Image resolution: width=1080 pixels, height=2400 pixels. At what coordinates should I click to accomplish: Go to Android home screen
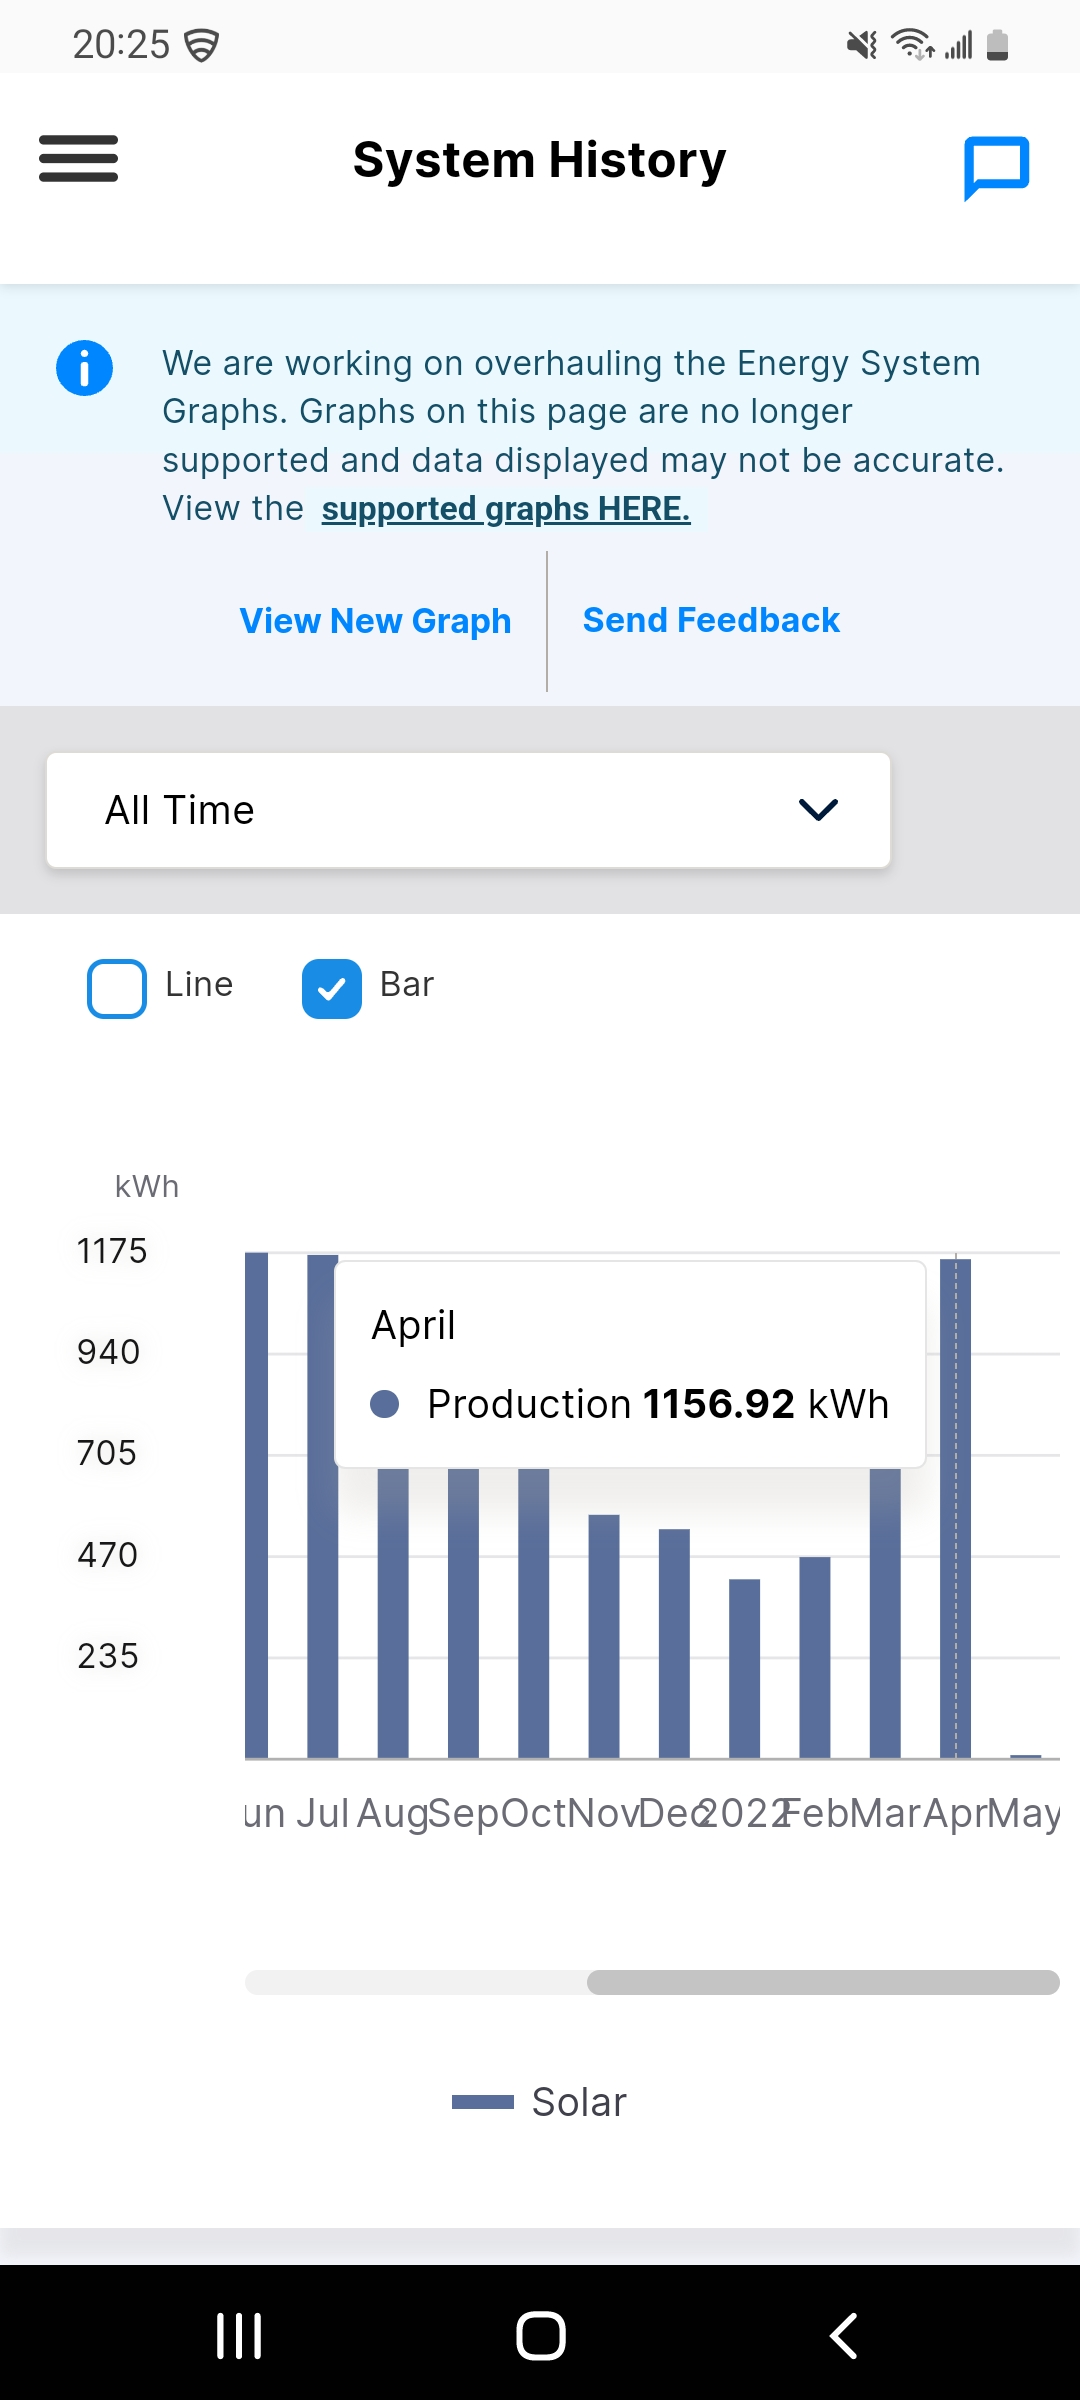[541, 2336]
